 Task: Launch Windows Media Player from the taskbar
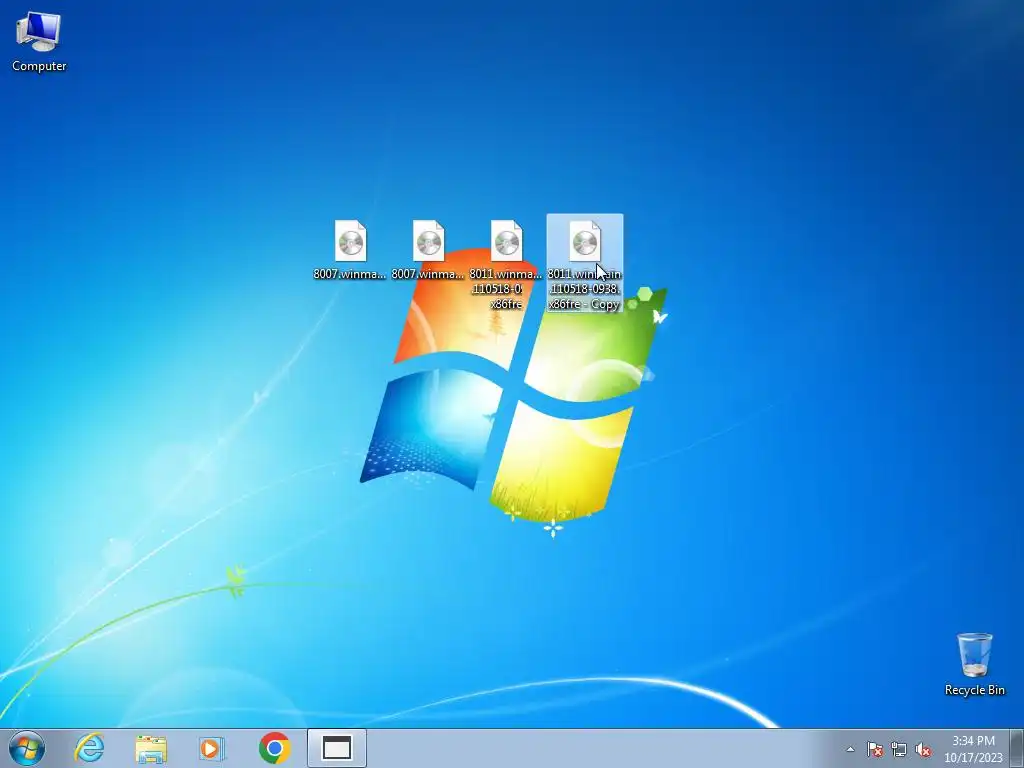[212, 748]
